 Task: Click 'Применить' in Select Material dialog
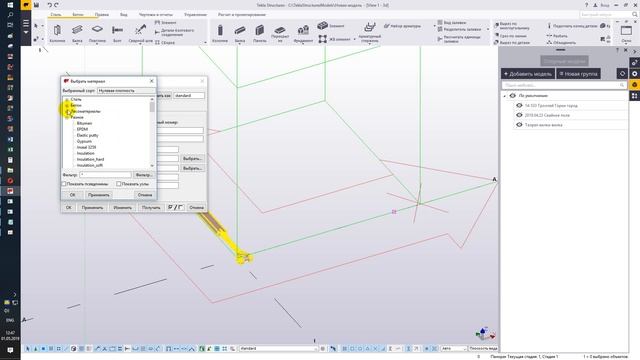tap(98, 195)
